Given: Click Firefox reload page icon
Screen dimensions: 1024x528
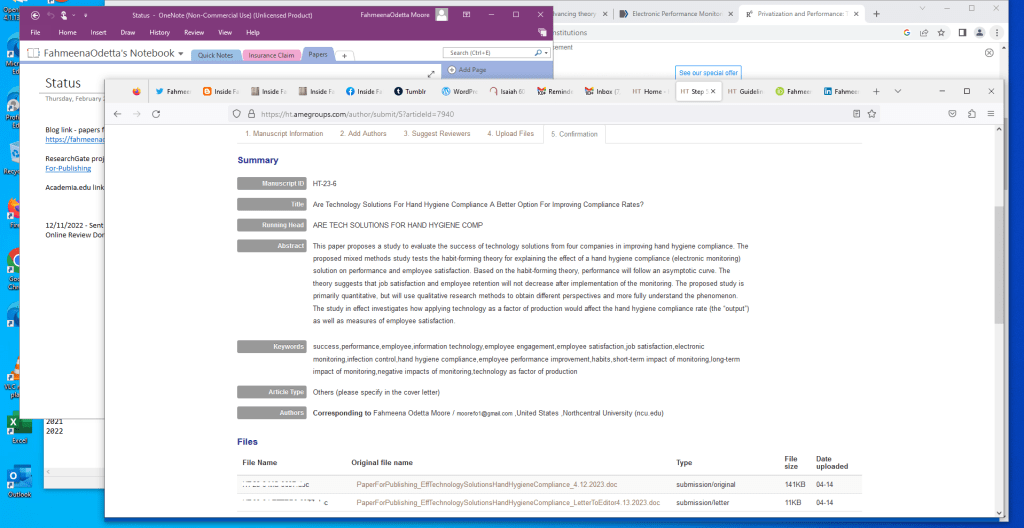Looking at the screenshot, I should (x=156, y=114).
